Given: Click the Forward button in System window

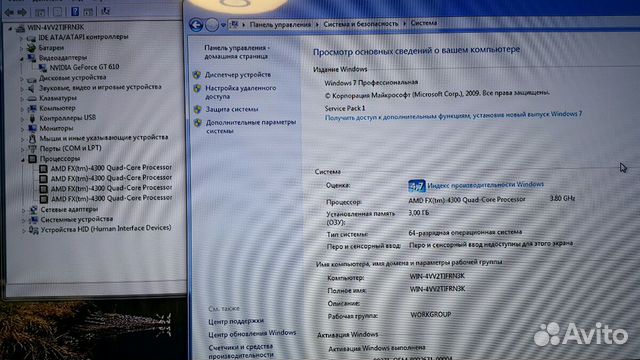Looking at the screenshot, I should coord(211,25).
